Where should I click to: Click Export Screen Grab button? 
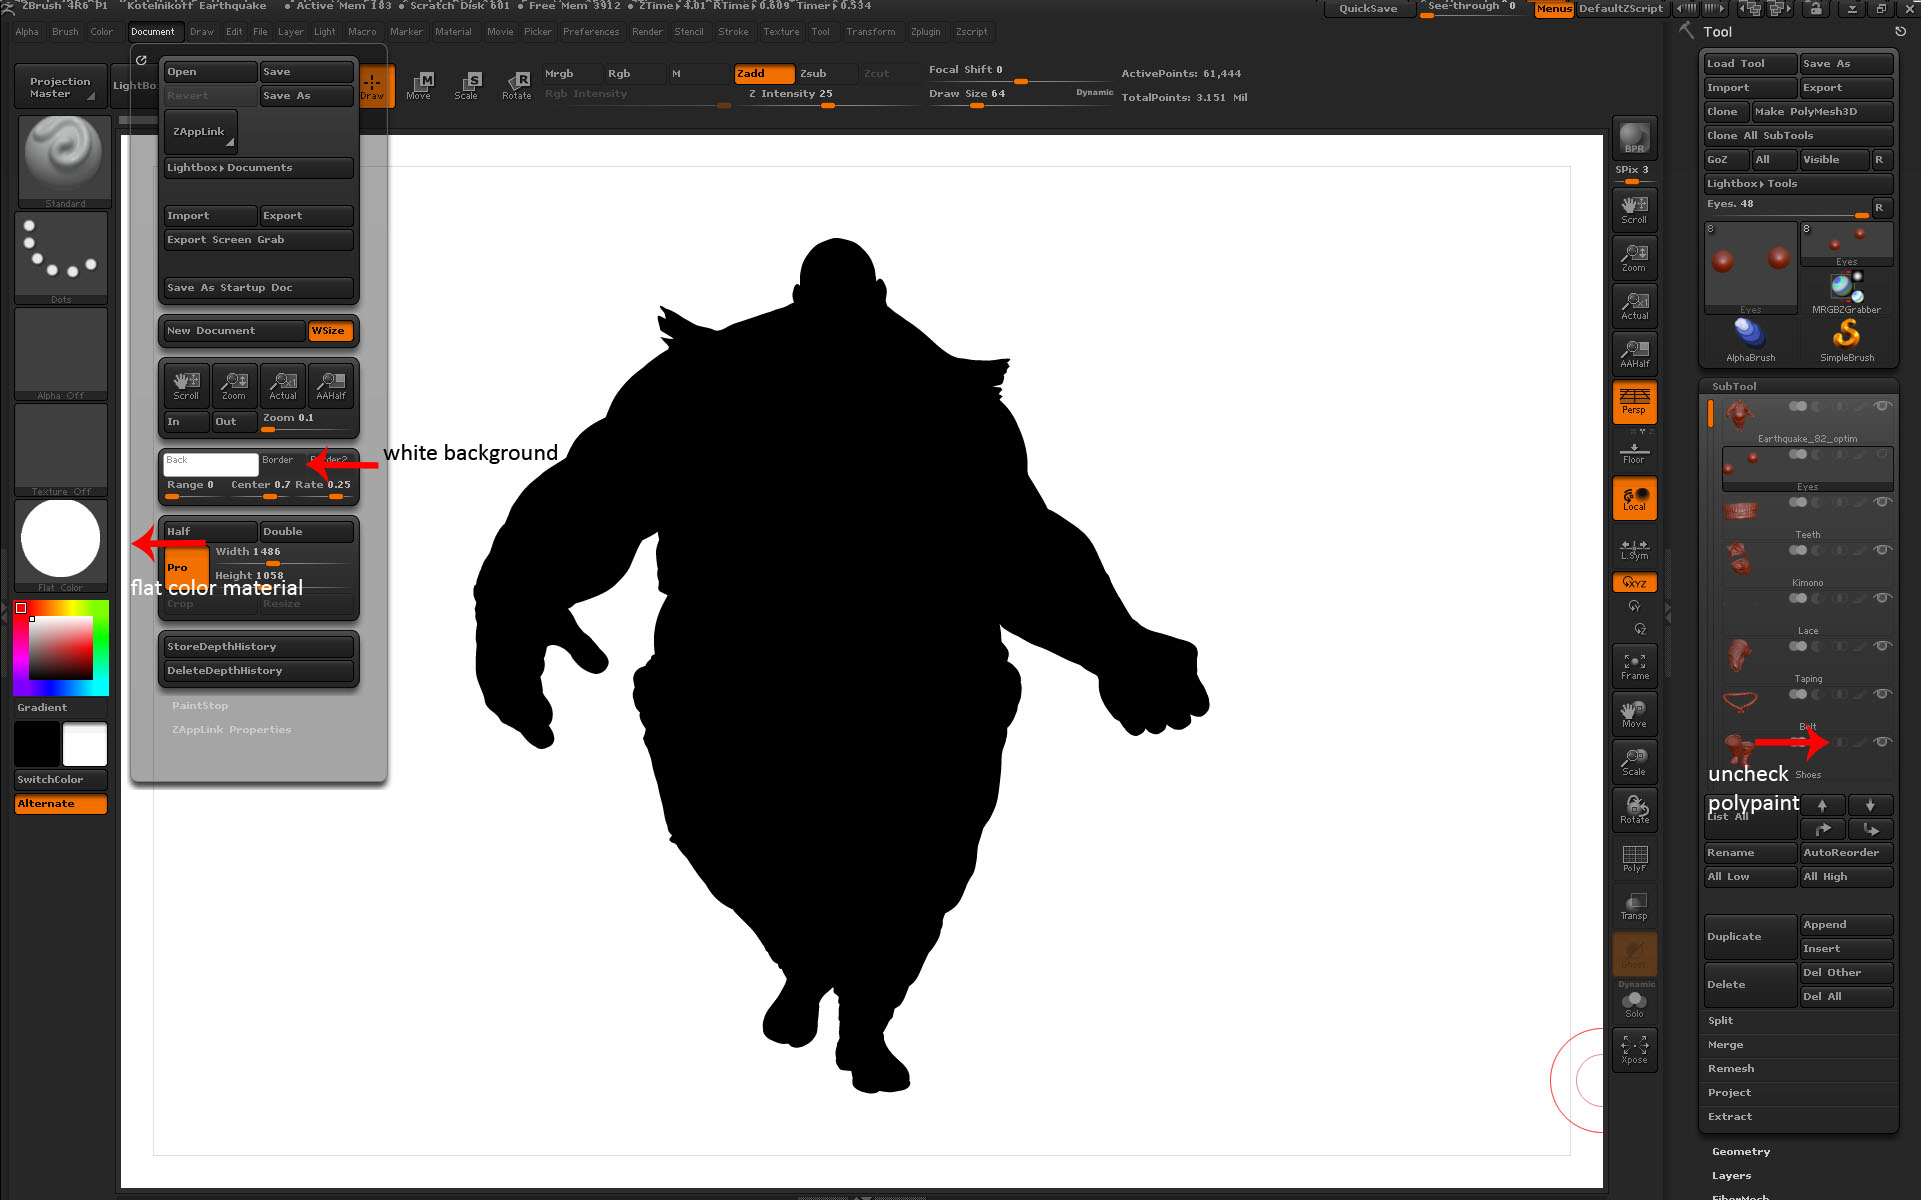[x=259, y=240]
